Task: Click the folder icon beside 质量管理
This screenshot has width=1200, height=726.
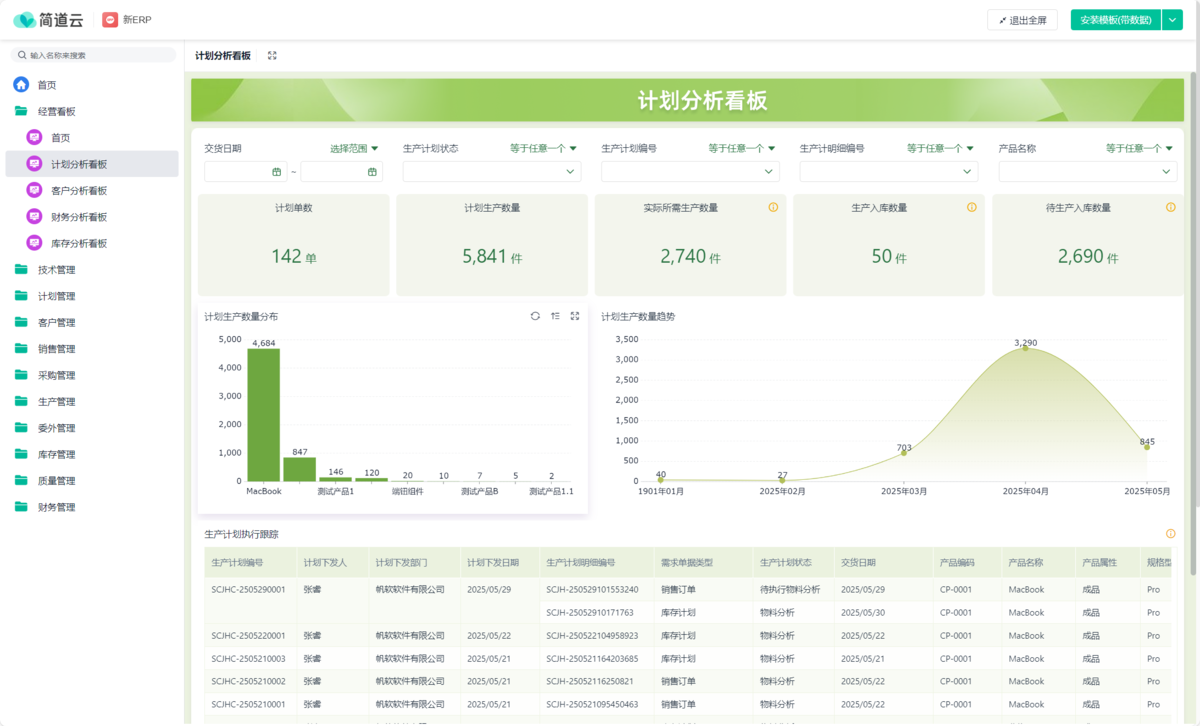Action: [x=21, y=481]
